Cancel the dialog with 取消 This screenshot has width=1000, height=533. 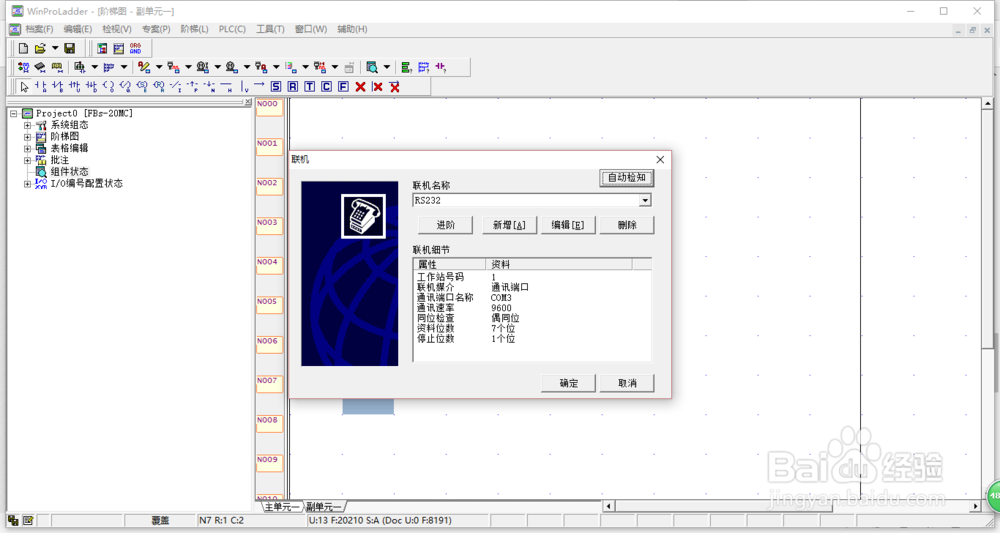627,383
